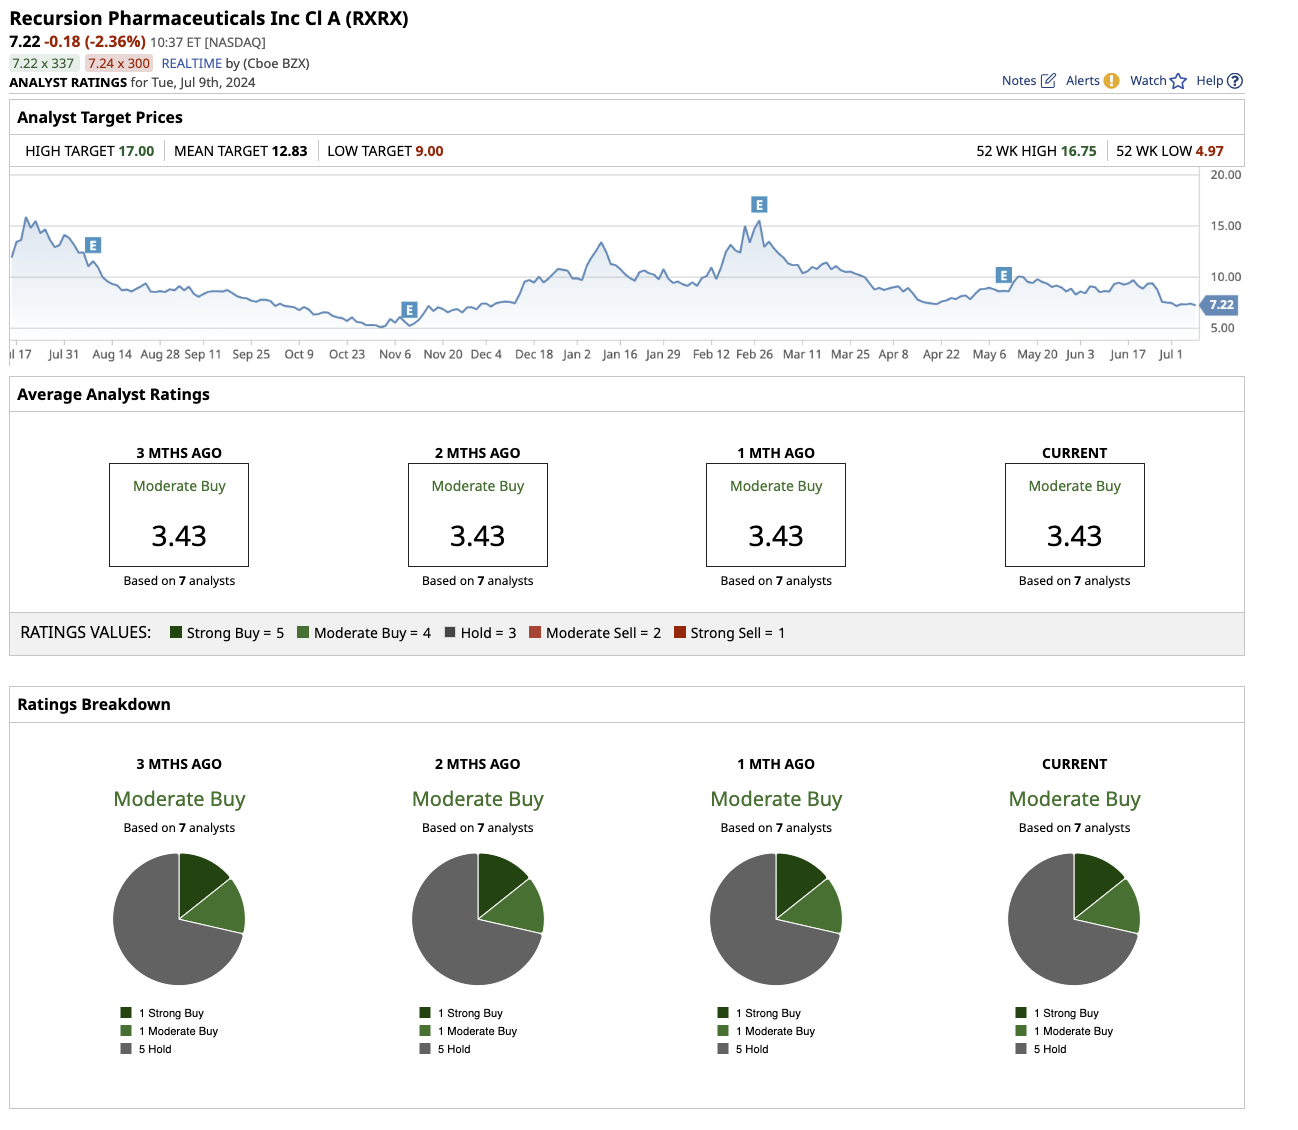
Task: Click the REALTIME link
Action: [192, 63]
